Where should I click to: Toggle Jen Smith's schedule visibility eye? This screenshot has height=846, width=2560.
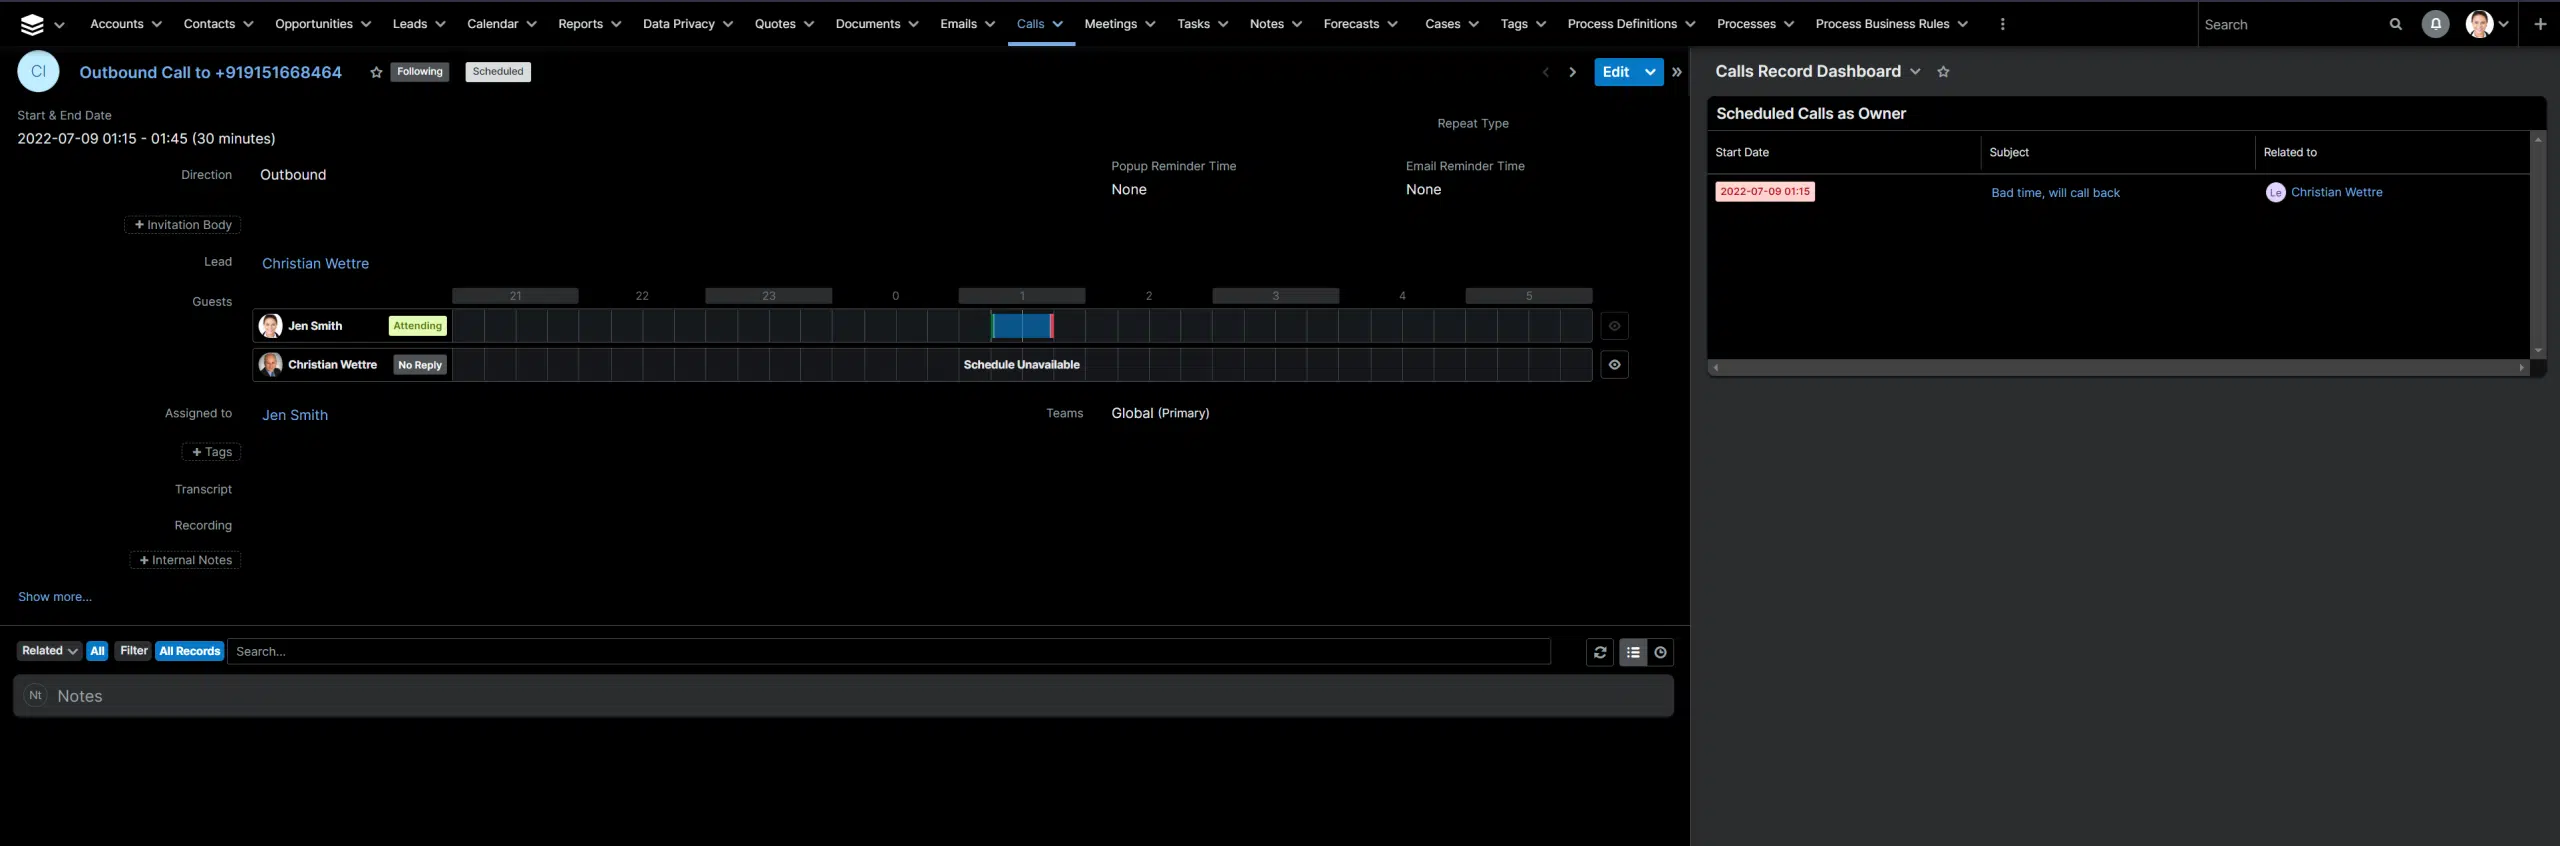[1614, 326]
